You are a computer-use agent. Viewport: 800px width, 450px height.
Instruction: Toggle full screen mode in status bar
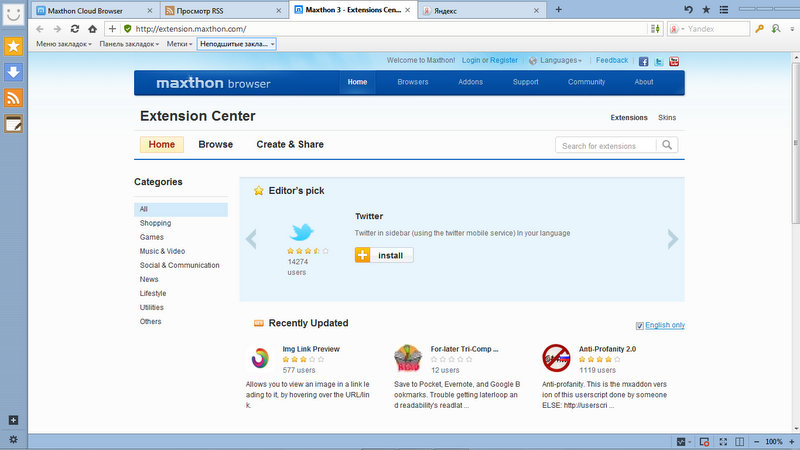tap(723, 442)
